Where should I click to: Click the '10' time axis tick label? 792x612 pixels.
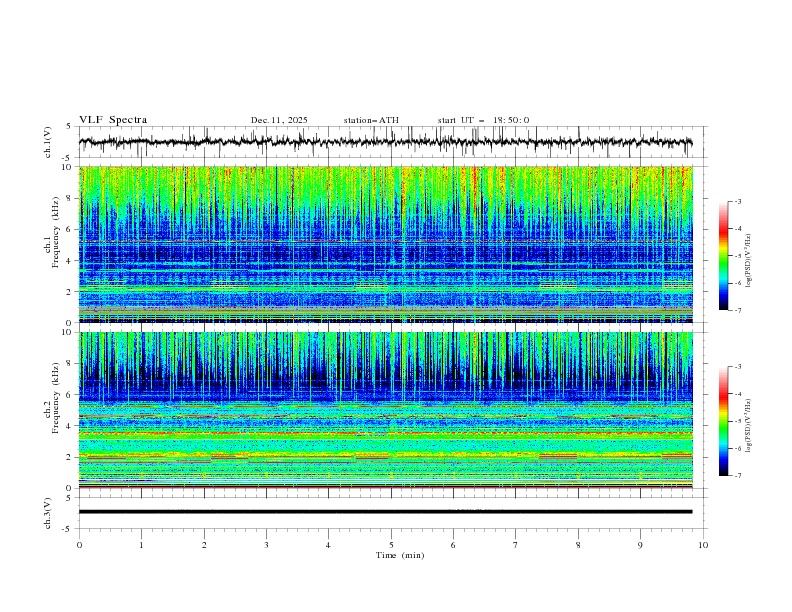click(x=703, y=545)
